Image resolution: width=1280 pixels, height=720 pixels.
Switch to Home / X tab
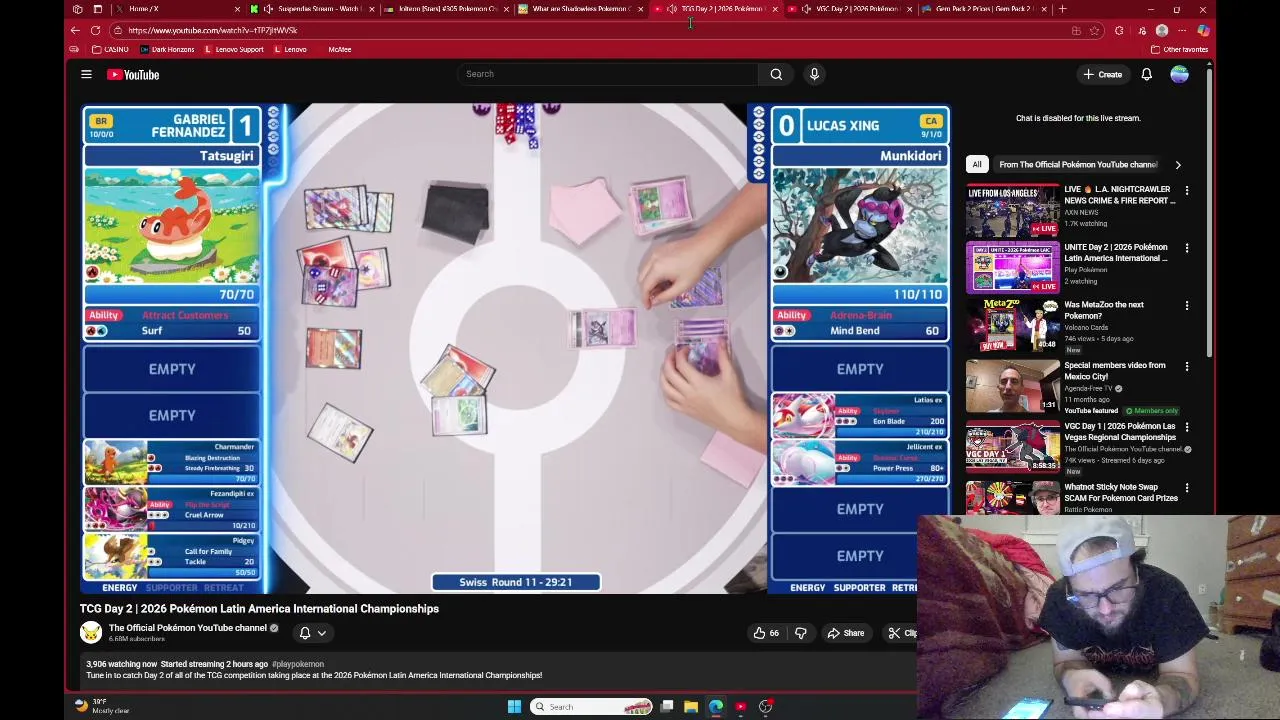coord(180,9)
